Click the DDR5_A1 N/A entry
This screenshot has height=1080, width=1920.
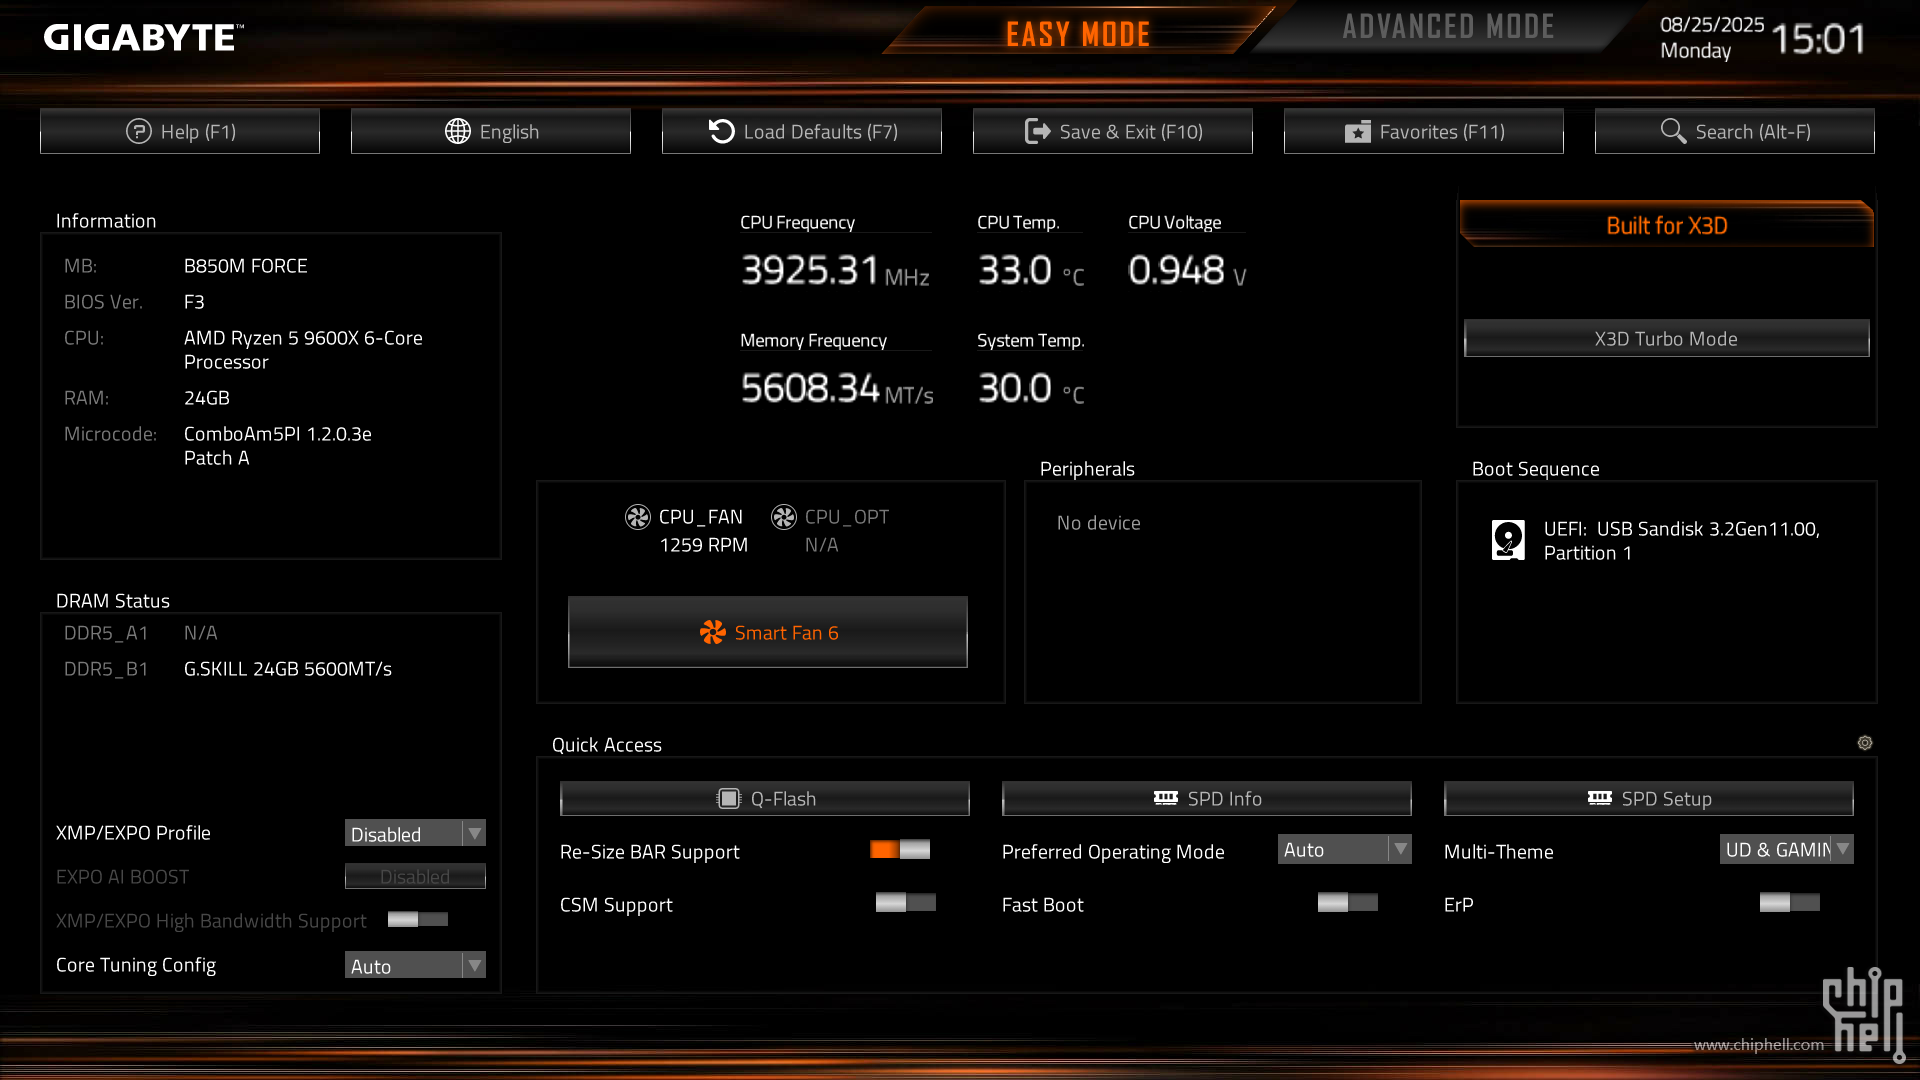[x=200, y=632]
